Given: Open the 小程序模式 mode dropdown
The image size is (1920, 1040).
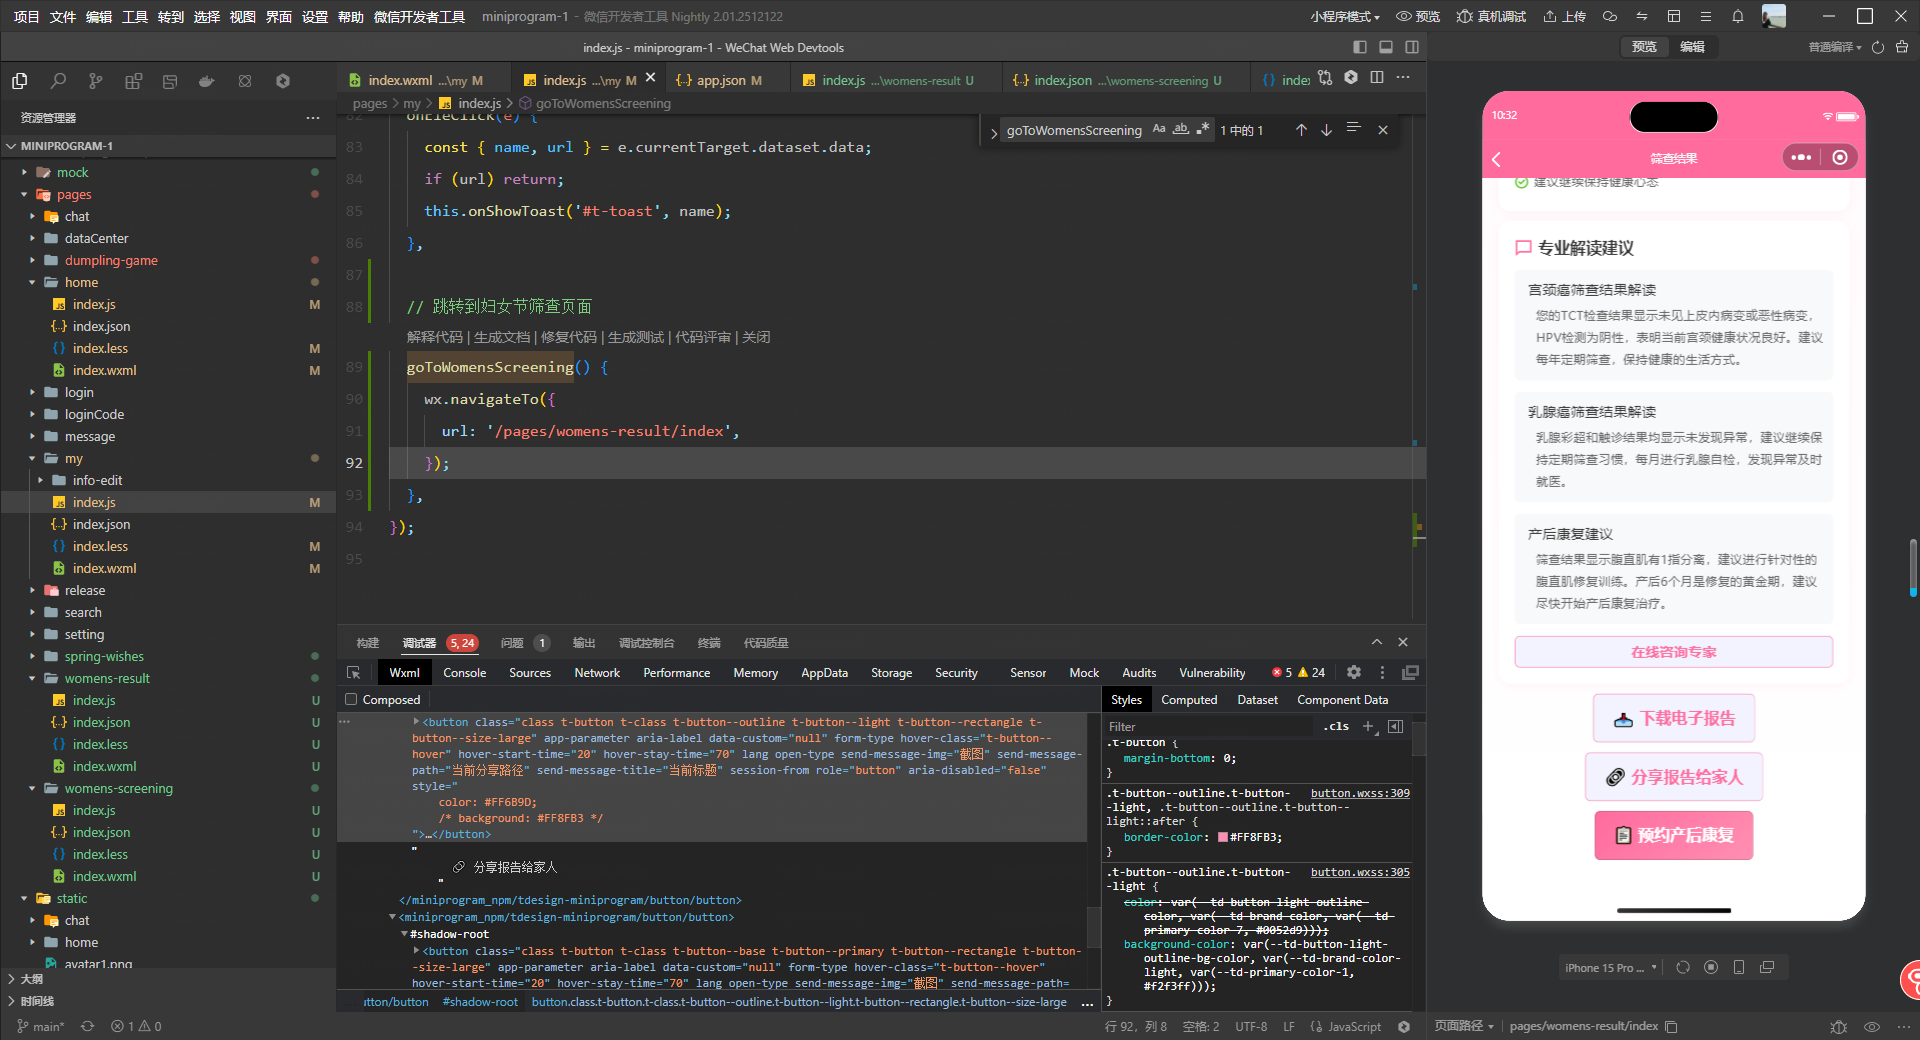Looking at the screenshot, I should tap(1344, 16).
